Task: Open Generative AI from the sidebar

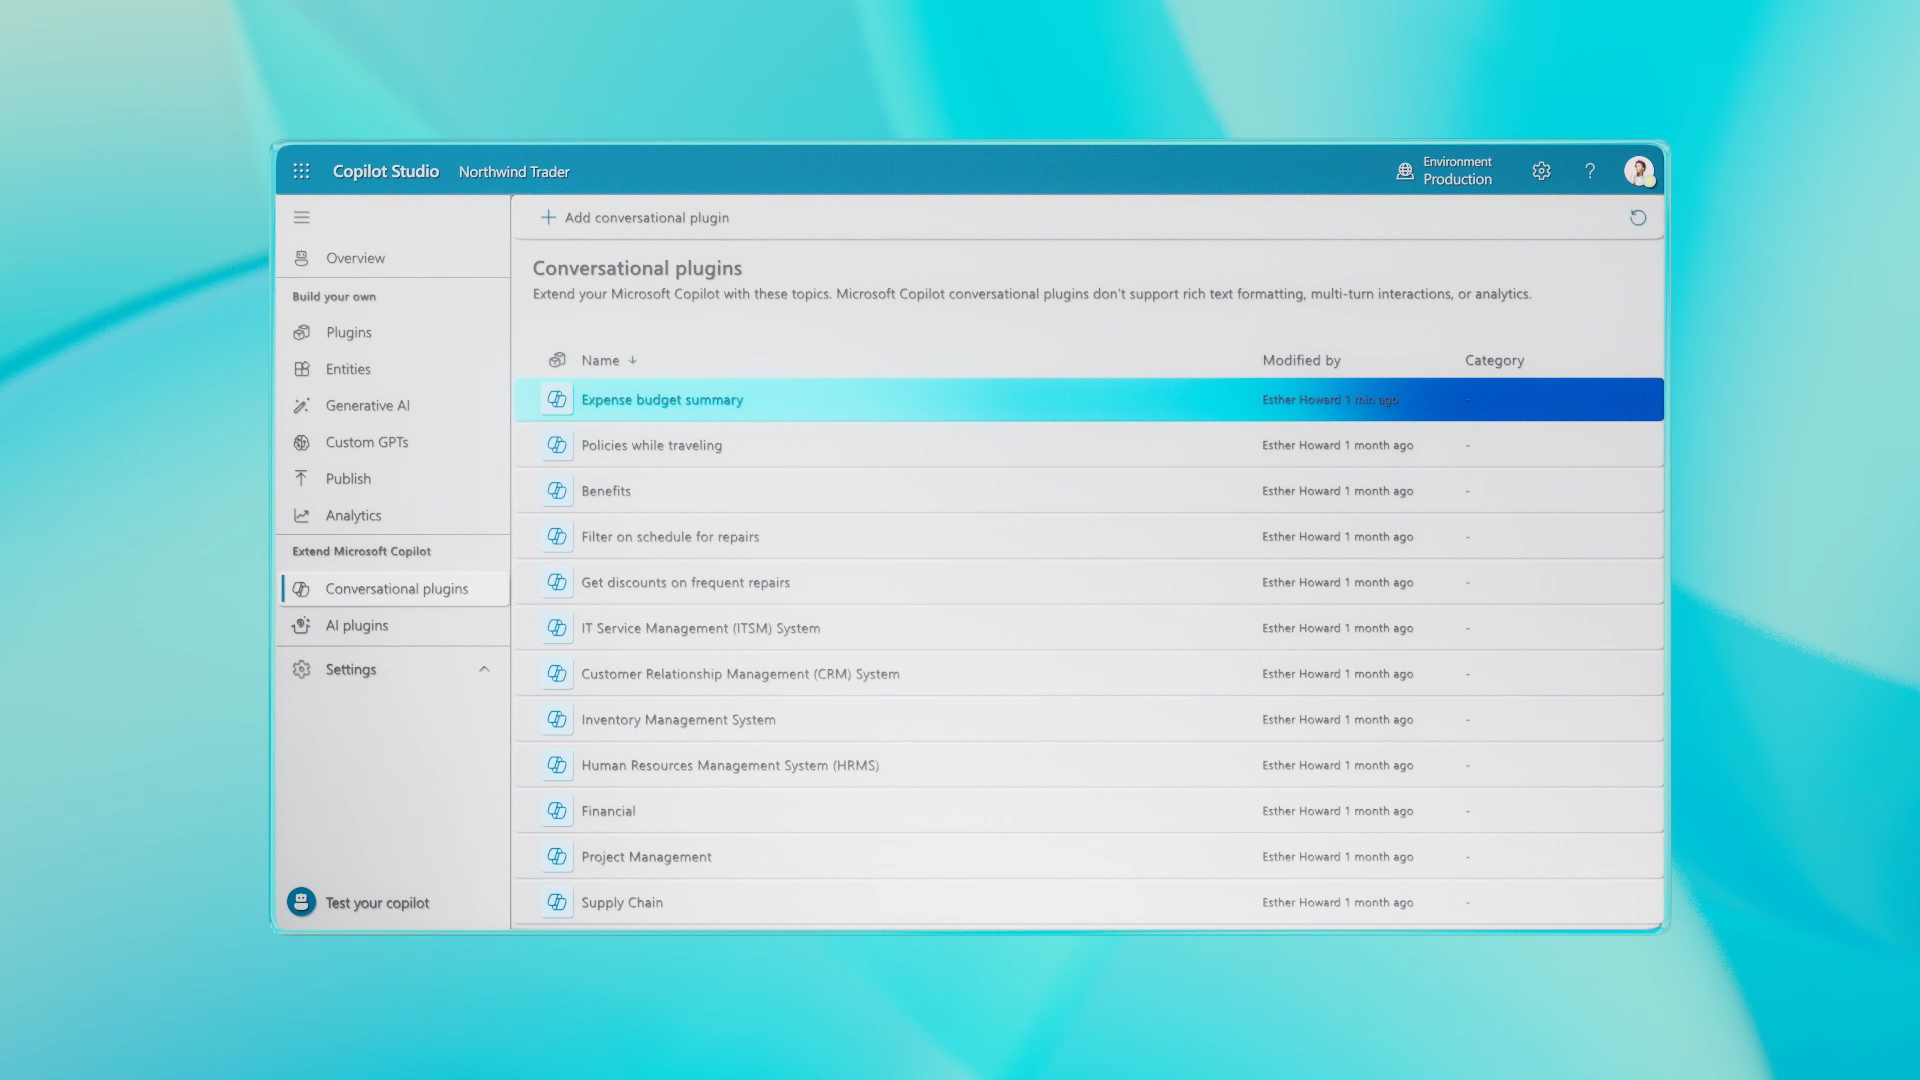Action: [303, 405]
